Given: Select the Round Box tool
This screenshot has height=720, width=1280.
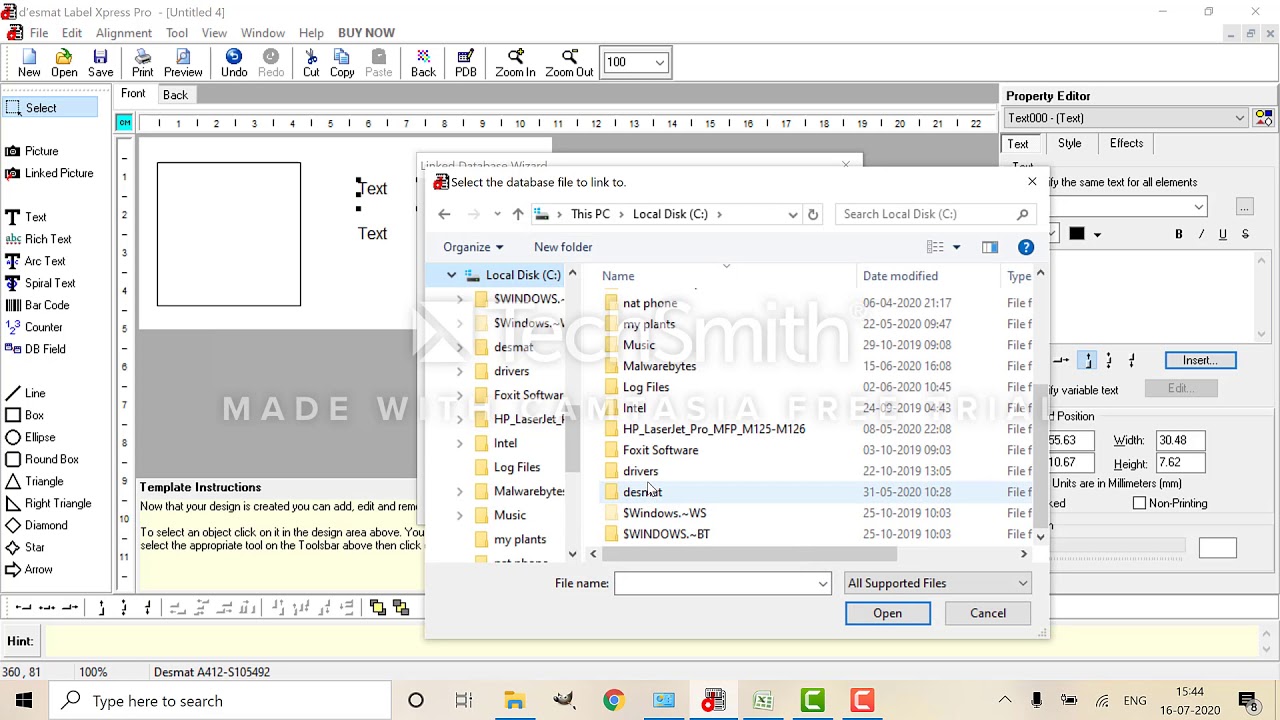Looking at the screenshot, I should pyautogui.click(x=42, y=459).
